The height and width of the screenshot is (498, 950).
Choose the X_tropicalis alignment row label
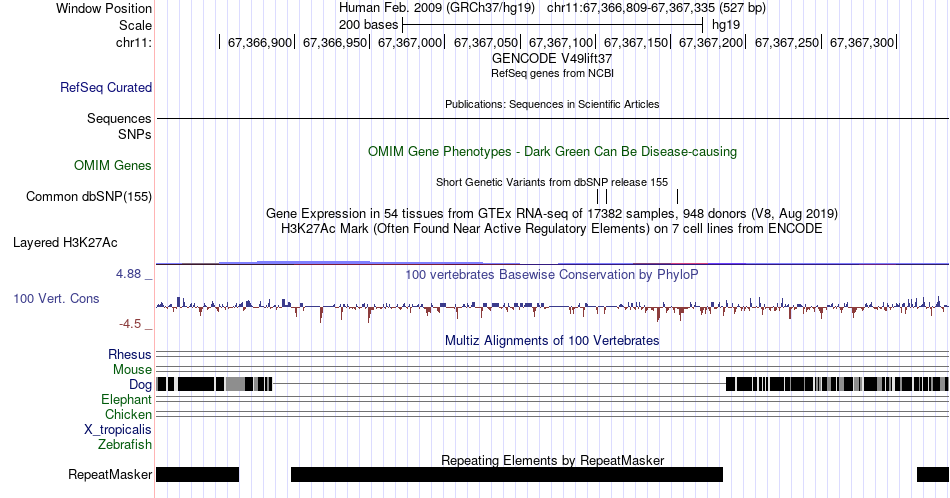click(118, 430)
